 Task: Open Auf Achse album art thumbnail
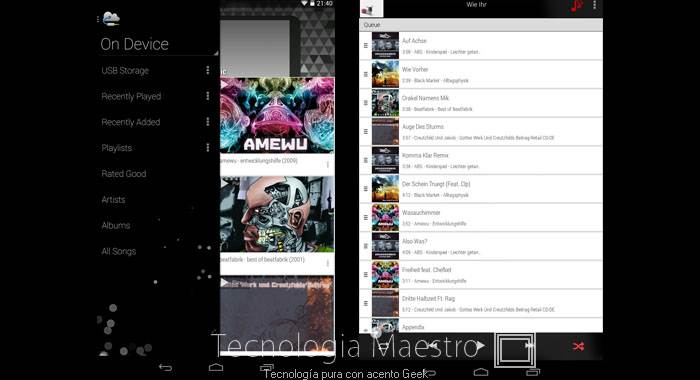[x=385, y=46]
